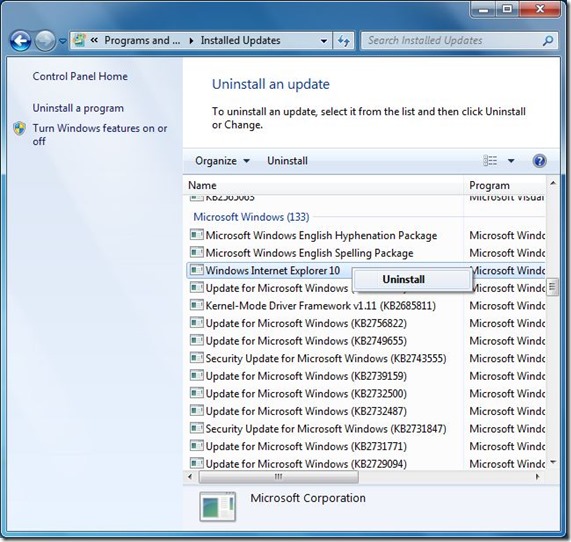Open More view options dropdown arrow
571x542 pixels.
click(x=511, y=161)
